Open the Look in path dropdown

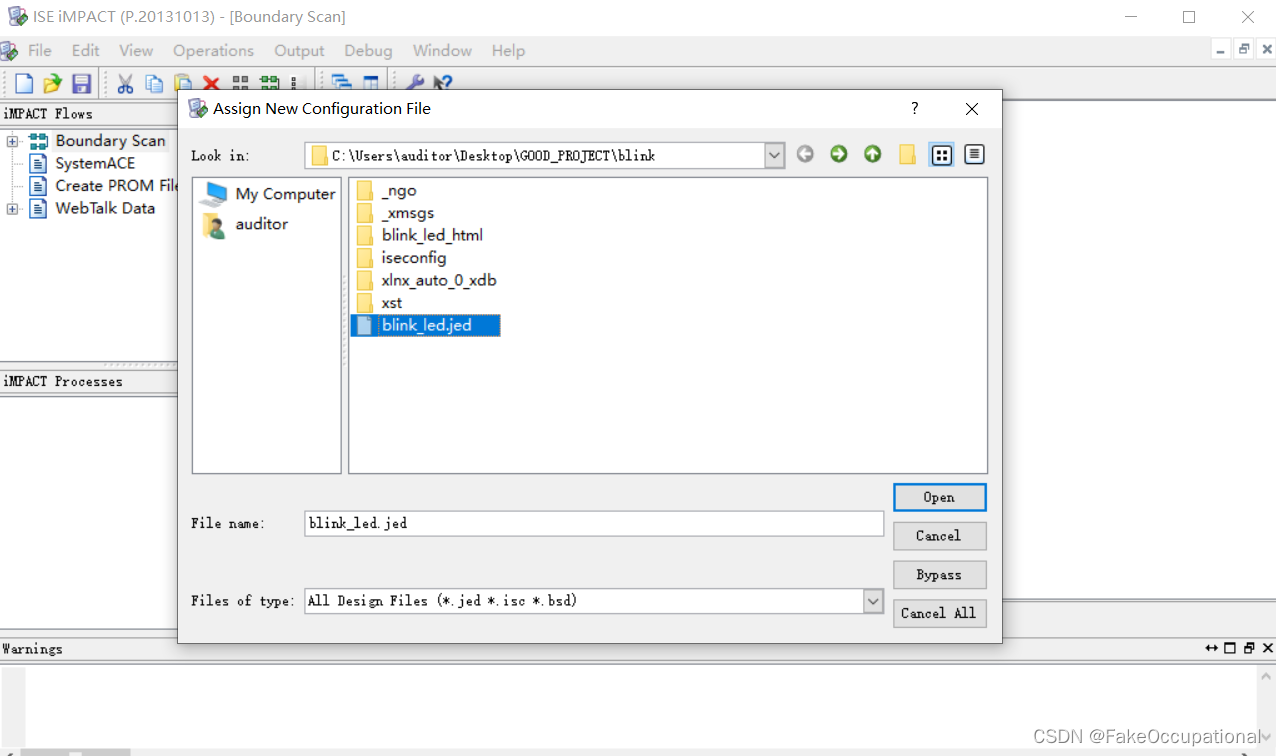(x=774, y=155)
